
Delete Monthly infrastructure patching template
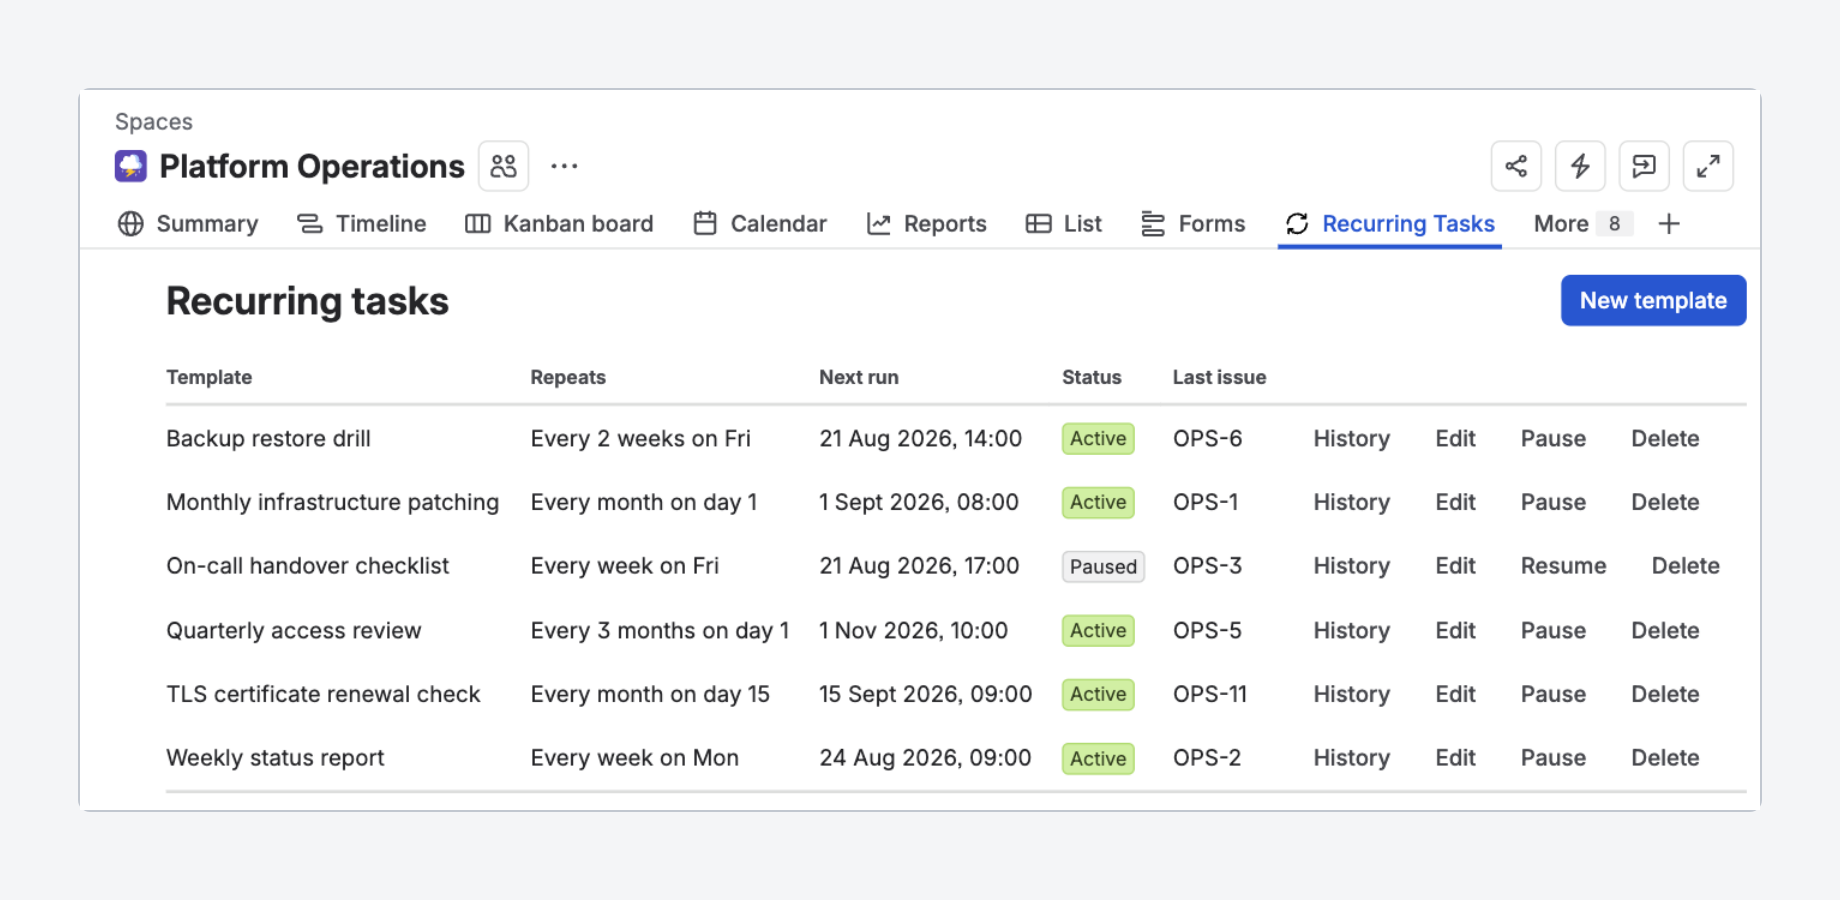[x=1666, y=502]
